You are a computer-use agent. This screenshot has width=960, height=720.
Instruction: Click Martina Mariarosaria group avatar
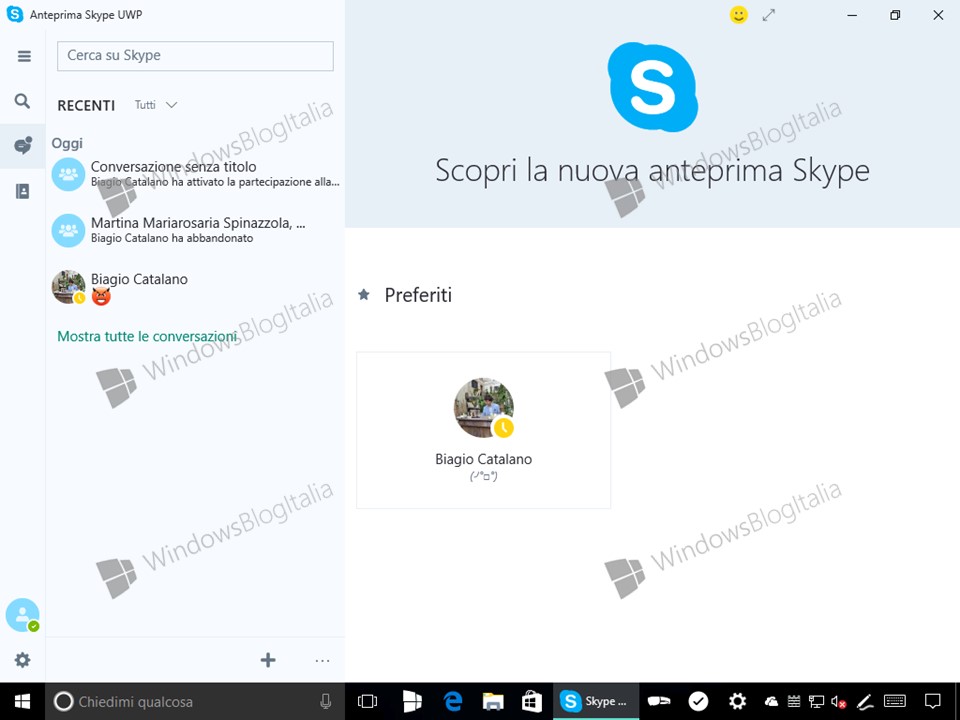pyautogui.click(x=68, y=230)
